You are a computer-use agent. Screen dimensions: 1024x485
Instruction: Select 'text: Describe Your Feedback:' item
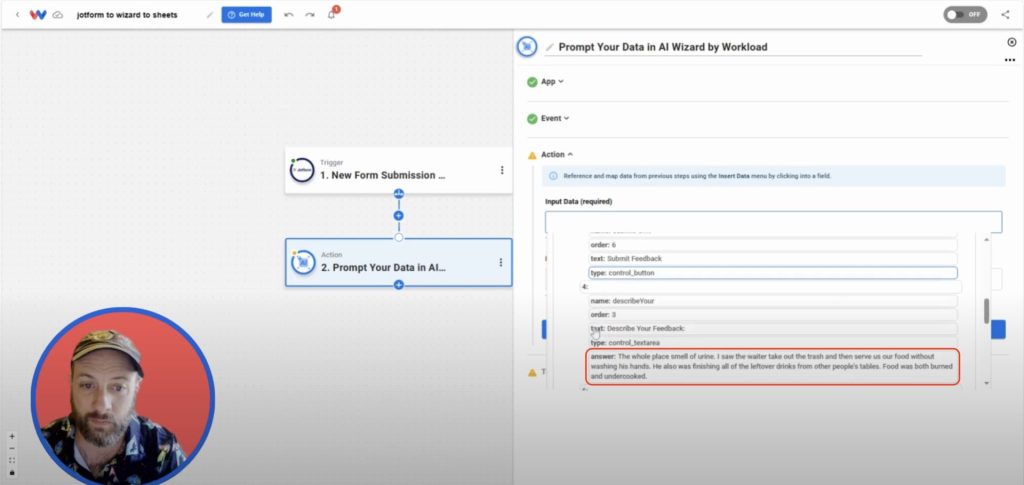coord(773,328)
